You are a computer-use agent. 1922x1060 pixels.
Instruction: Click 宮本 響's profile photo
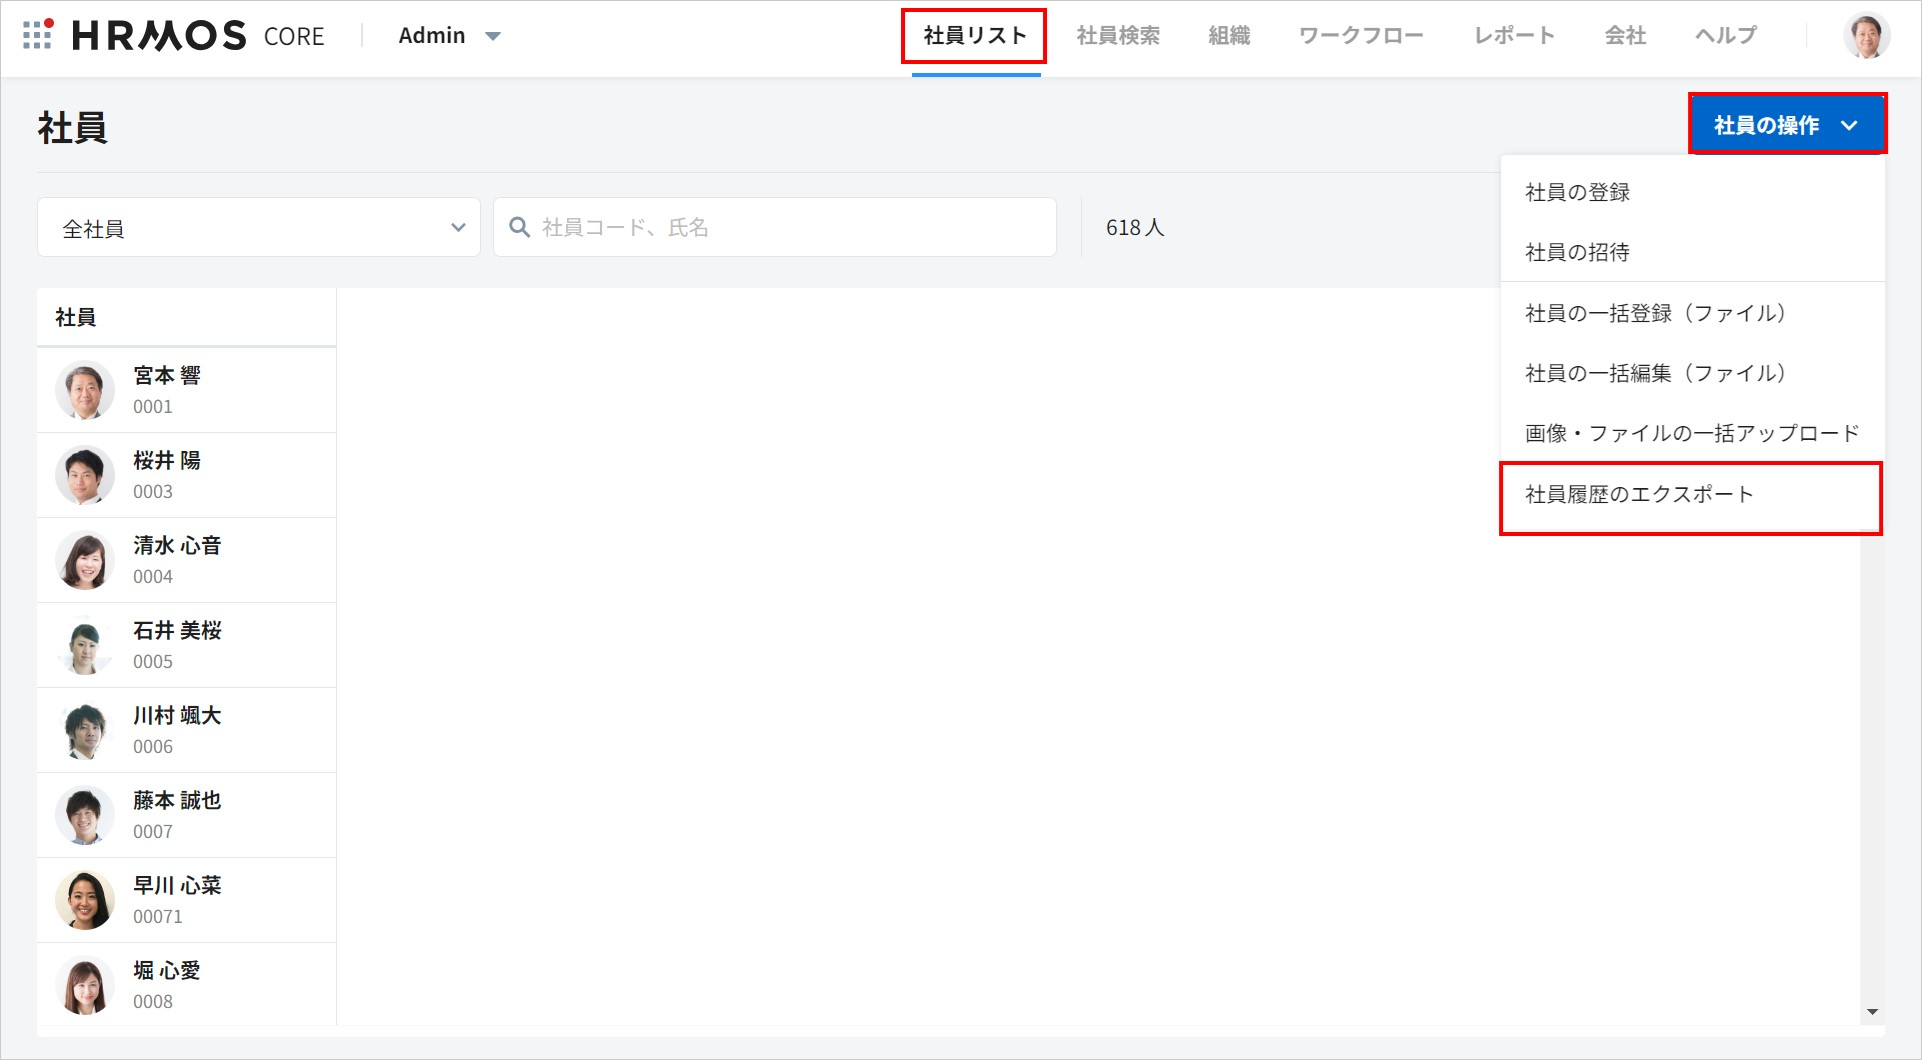(x=85, y=390)
